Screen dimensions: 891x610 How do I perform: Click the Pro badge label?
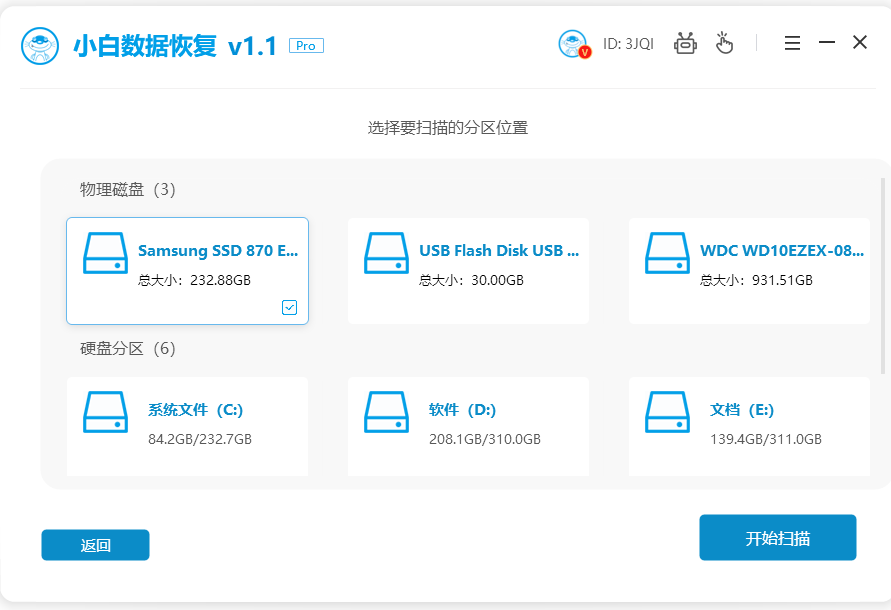click(306, 46)
